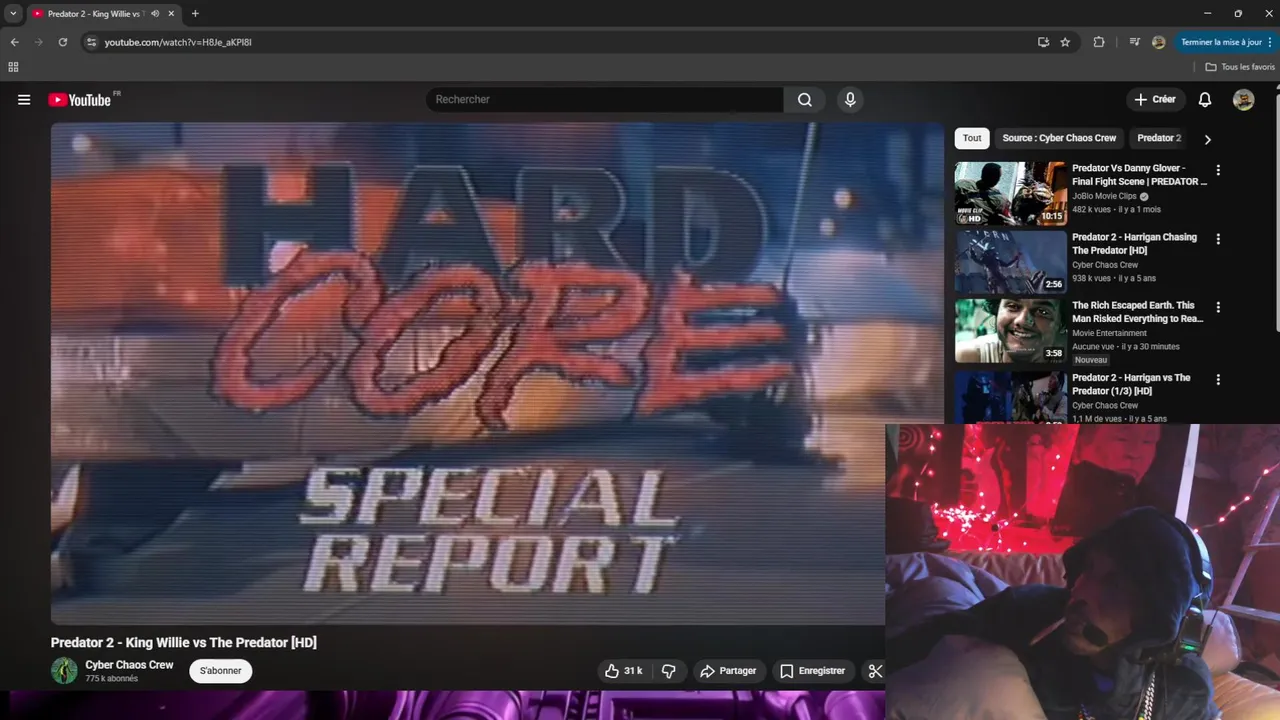This screenshot has width=1280, height=720.
Task: Go back with the browser back arrow
Action: point(14,42)
